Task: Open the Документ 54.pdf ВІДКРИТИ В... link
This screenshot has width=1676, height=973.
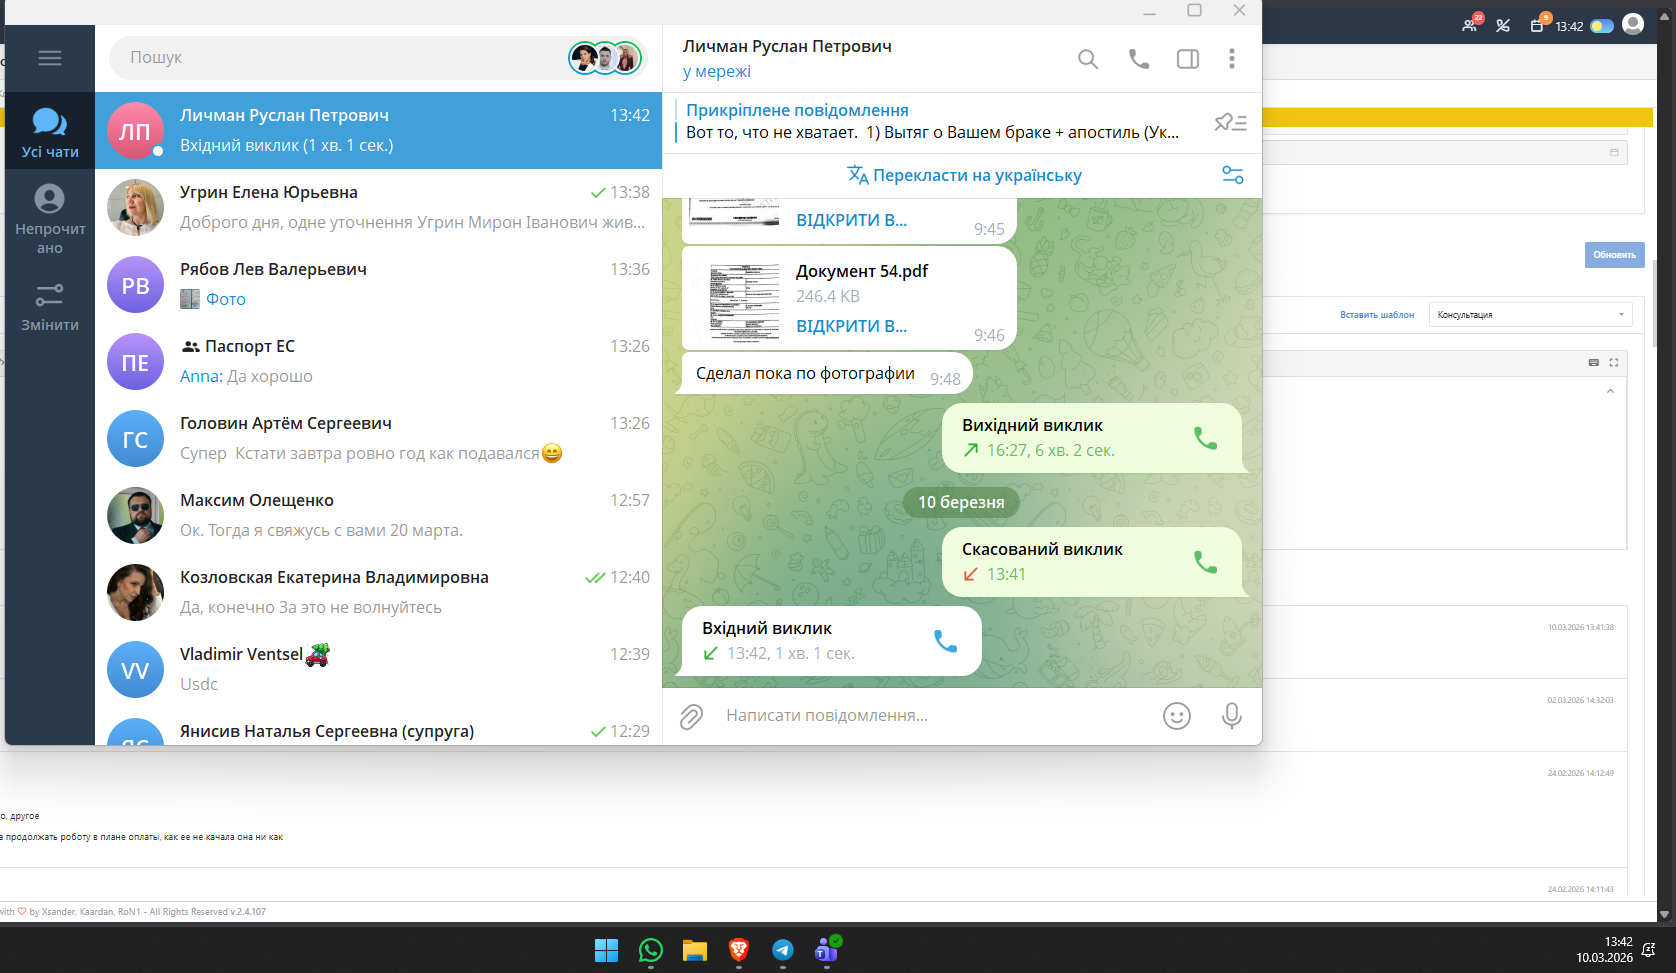Action: click(852, 326)
